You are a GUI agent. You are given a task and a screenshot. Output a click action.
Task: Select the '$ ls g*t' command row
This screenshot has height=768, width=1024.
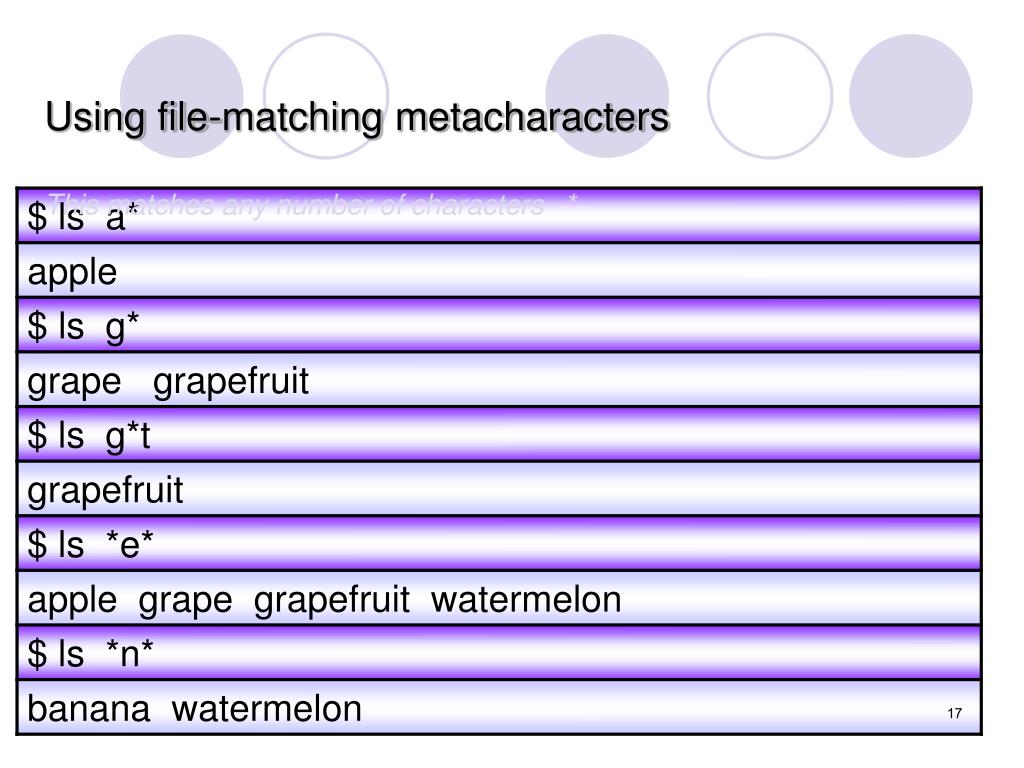coord(499,434)
